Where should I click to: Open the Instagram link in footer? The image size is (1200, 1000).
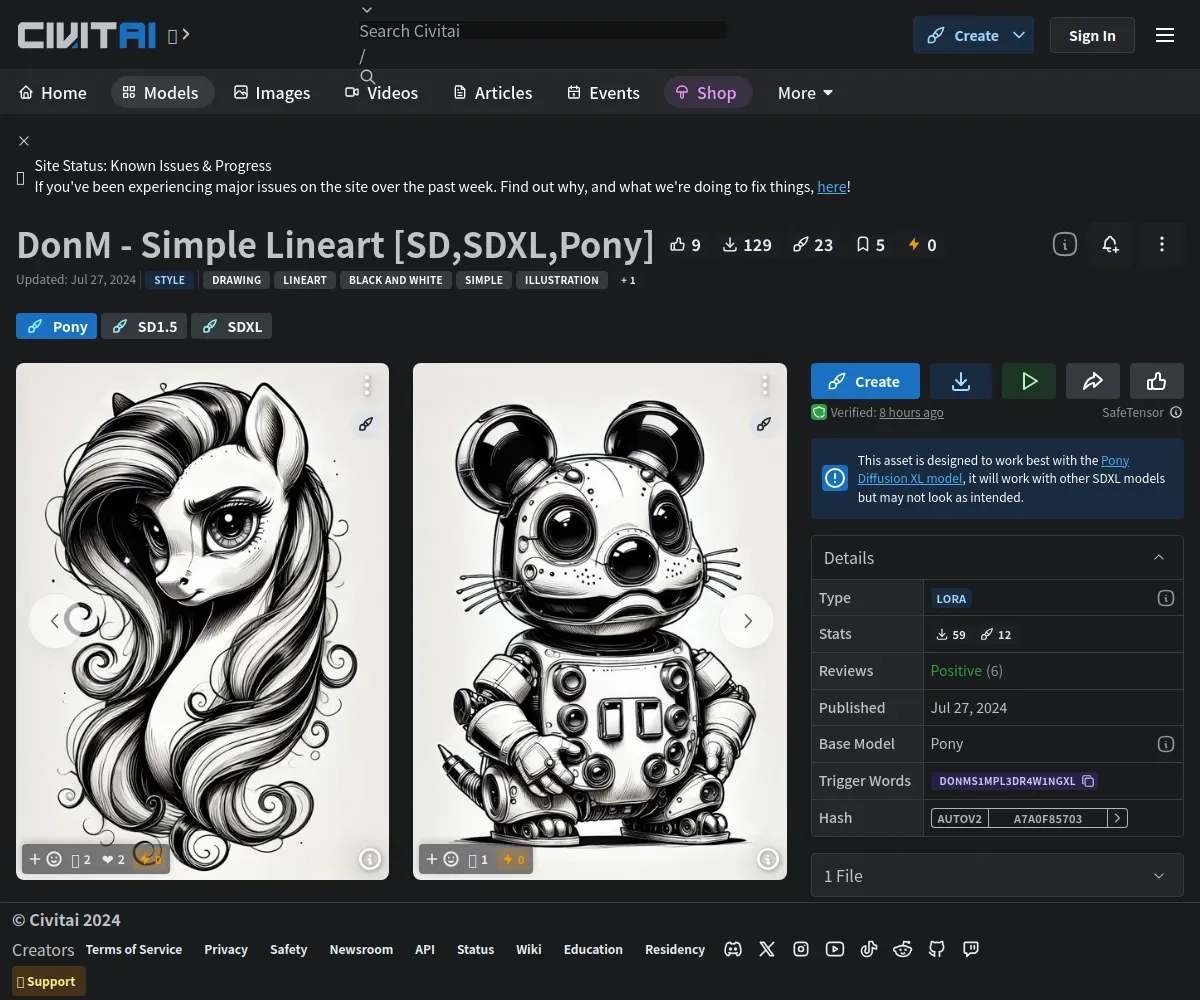(801, 949)
